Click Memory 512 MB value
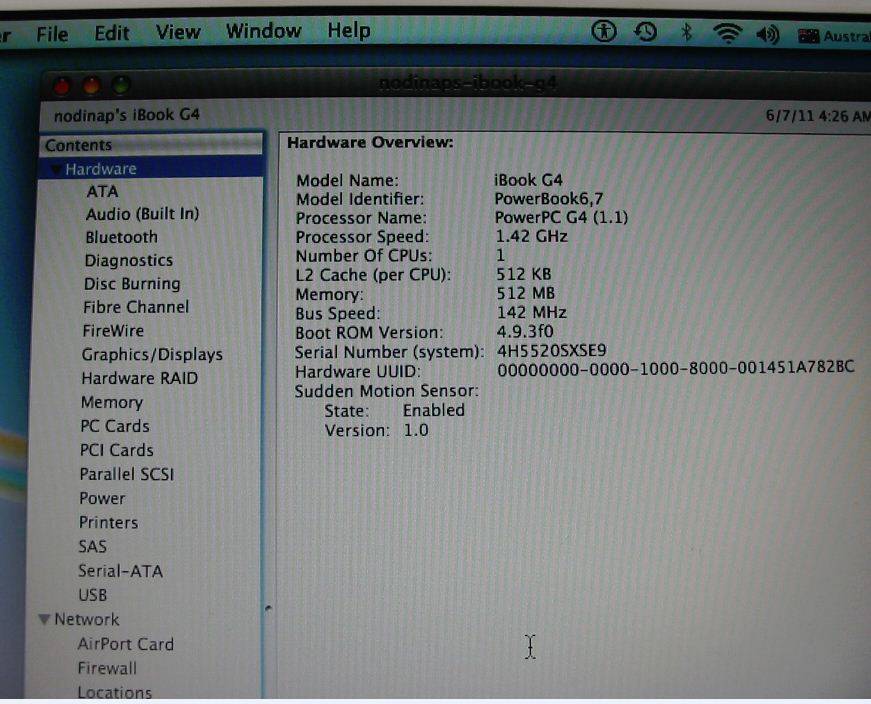 pos(525,293)
